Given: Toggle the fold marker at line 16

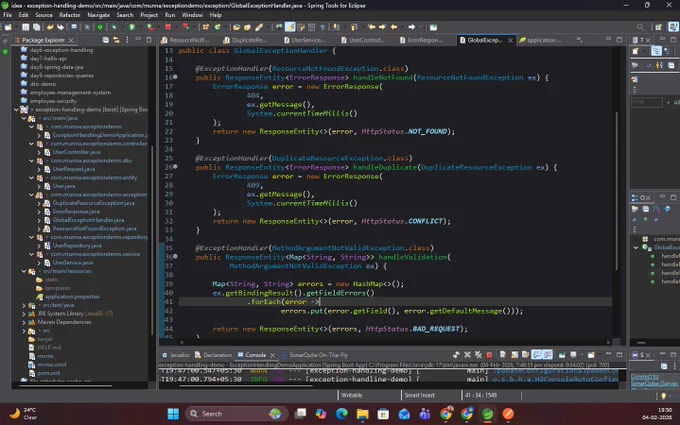Looking at the screenshot, I should [x=175, y=77].
